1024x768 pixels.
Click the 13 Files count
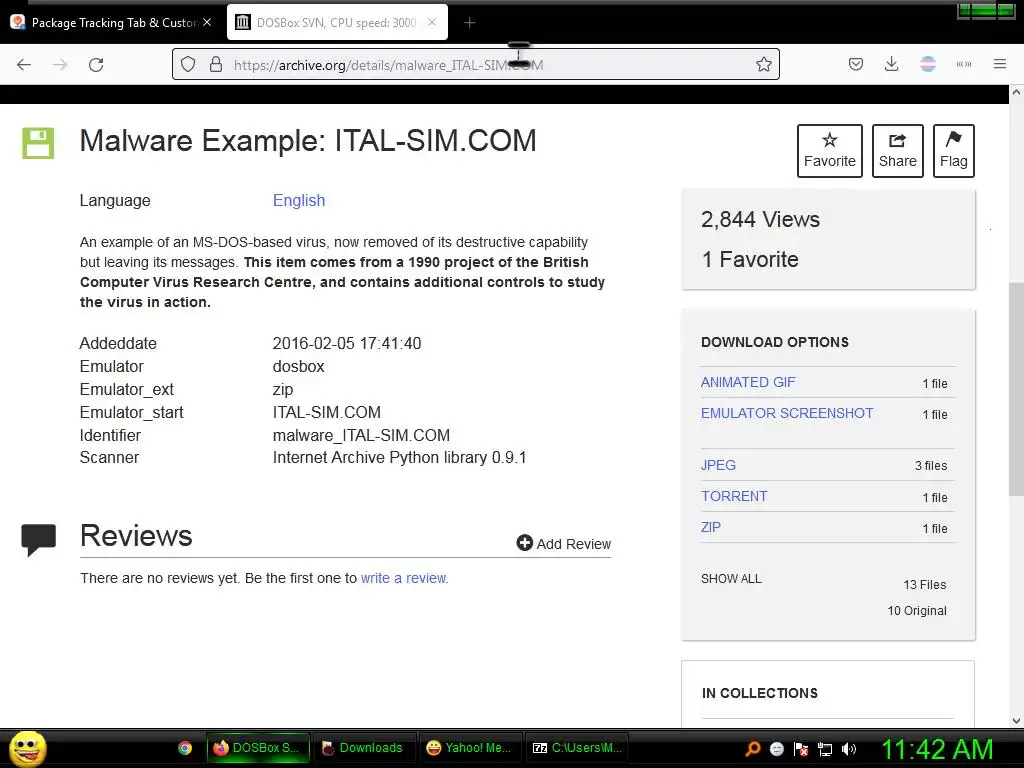click(x=925, y=584)
